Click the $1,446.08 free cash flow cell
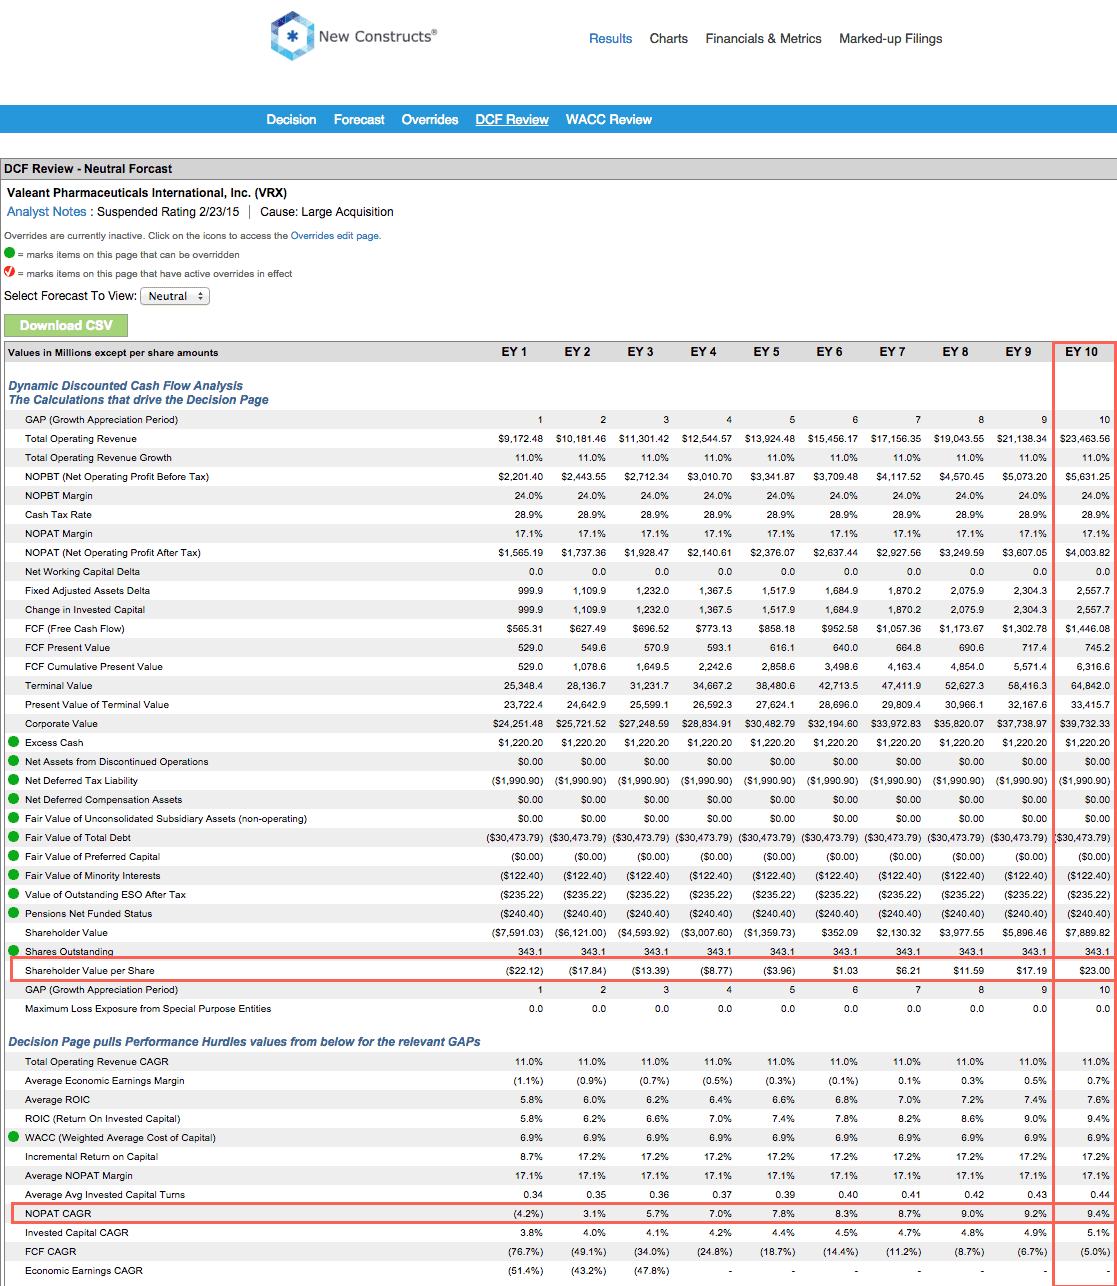 coord(1088,628)
